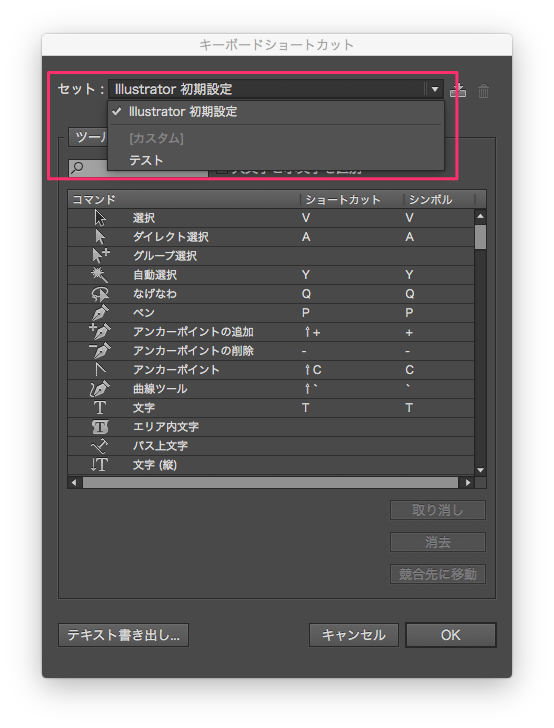Screen dimensions: 554x728
Task: Click the Lasso (なげなわ) tool icon
Action: [100, 294]
